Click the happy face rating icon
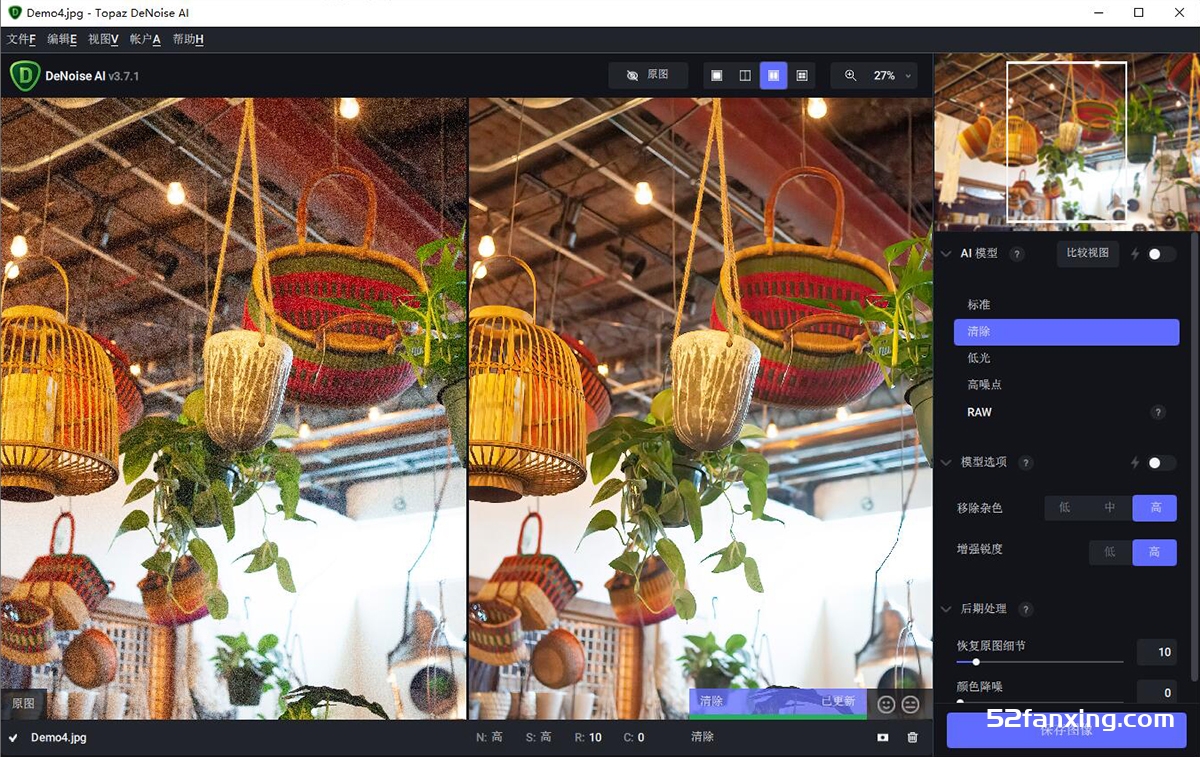1200x757 pixels. [x=886, y=704]
